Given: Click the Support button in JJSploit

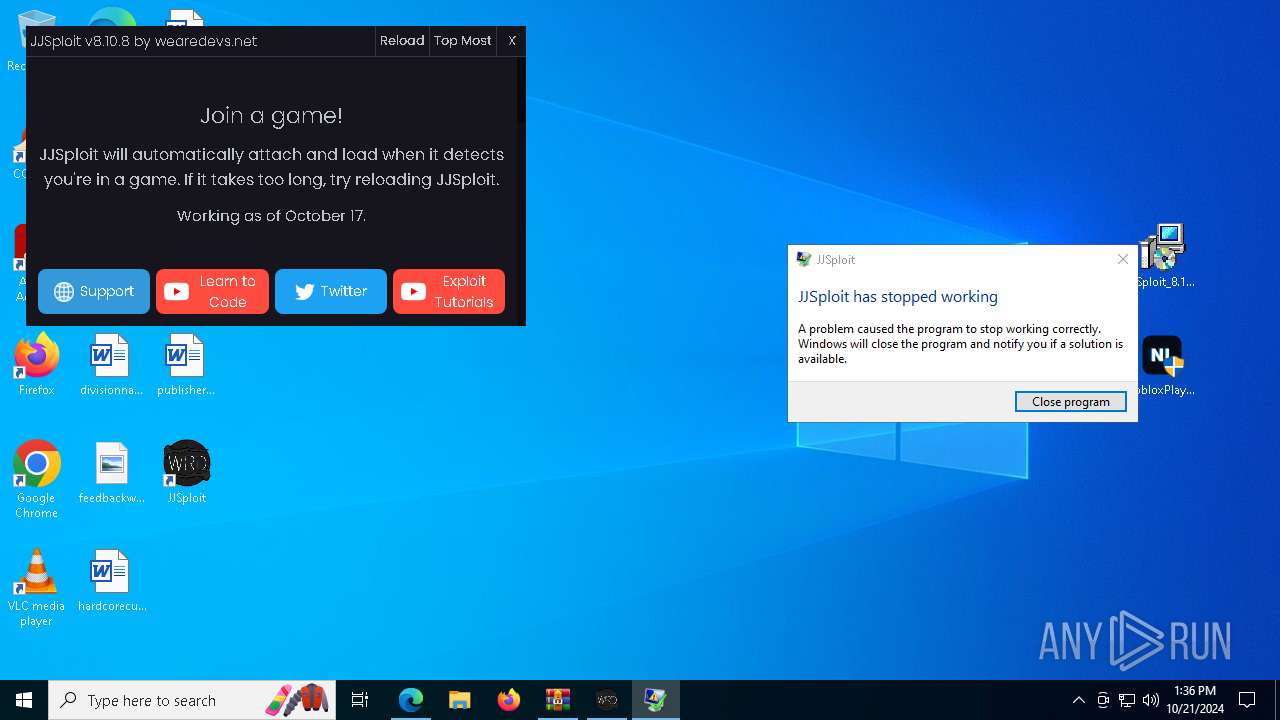Looking at the screenshot, I should (94, 291).
